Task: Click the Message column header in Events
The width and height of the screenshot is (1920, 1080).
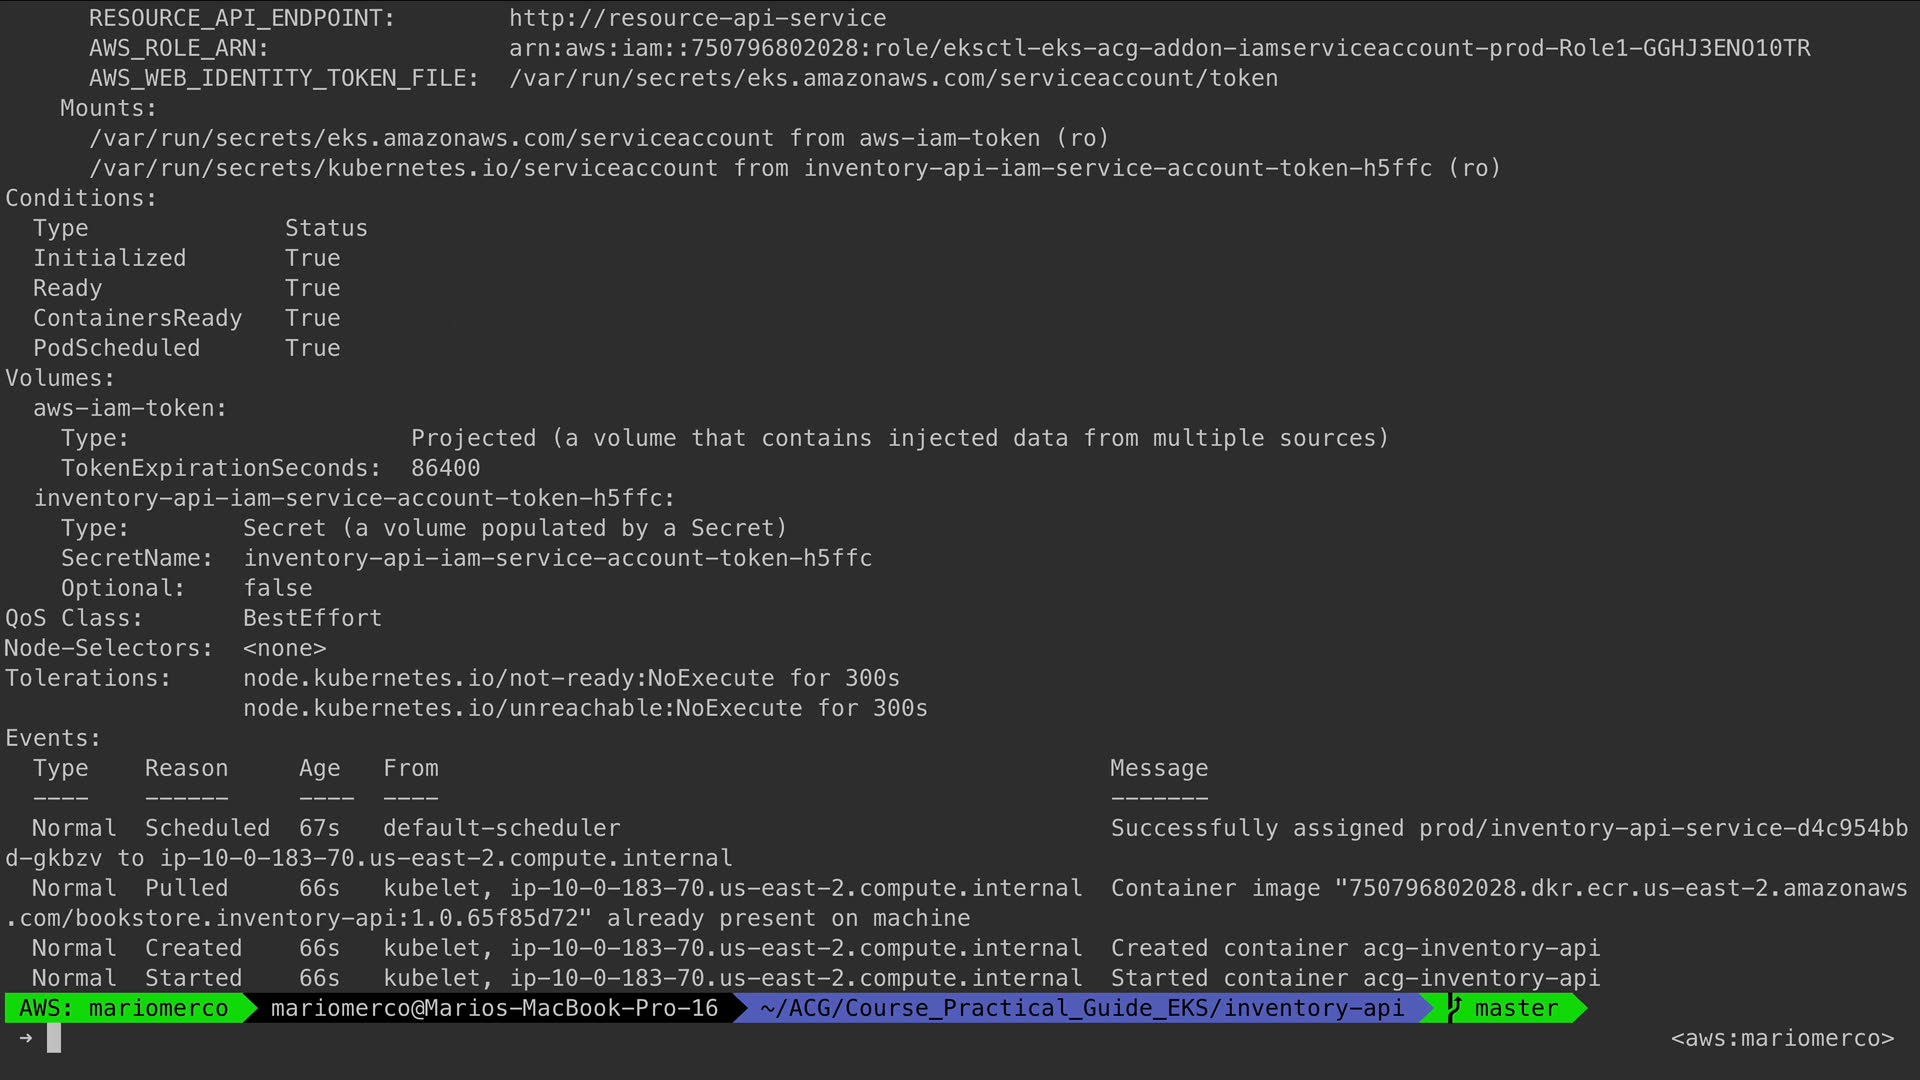Action: [x=1159, y=768]
